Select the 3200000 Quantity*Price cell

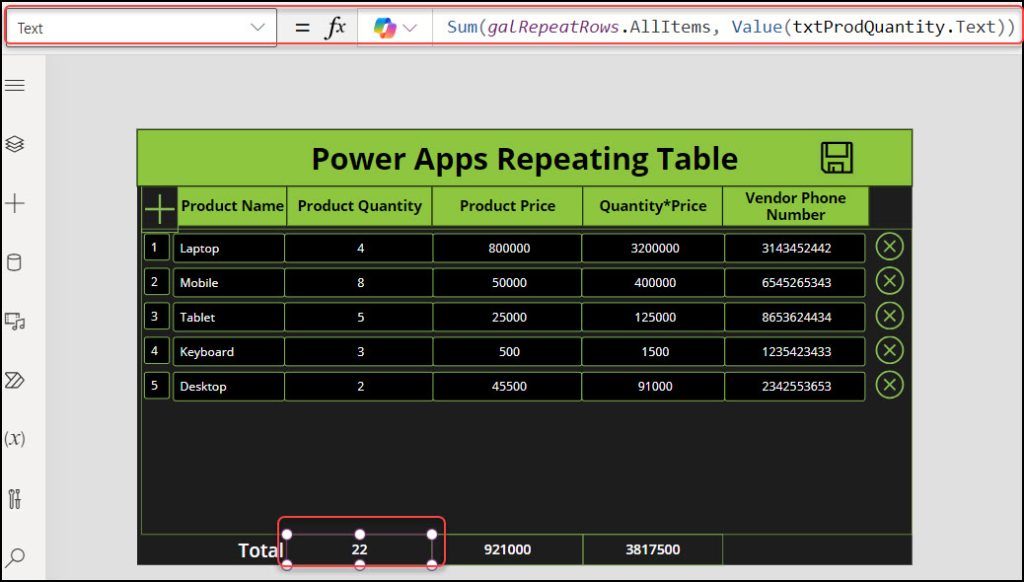pos(653,248)
